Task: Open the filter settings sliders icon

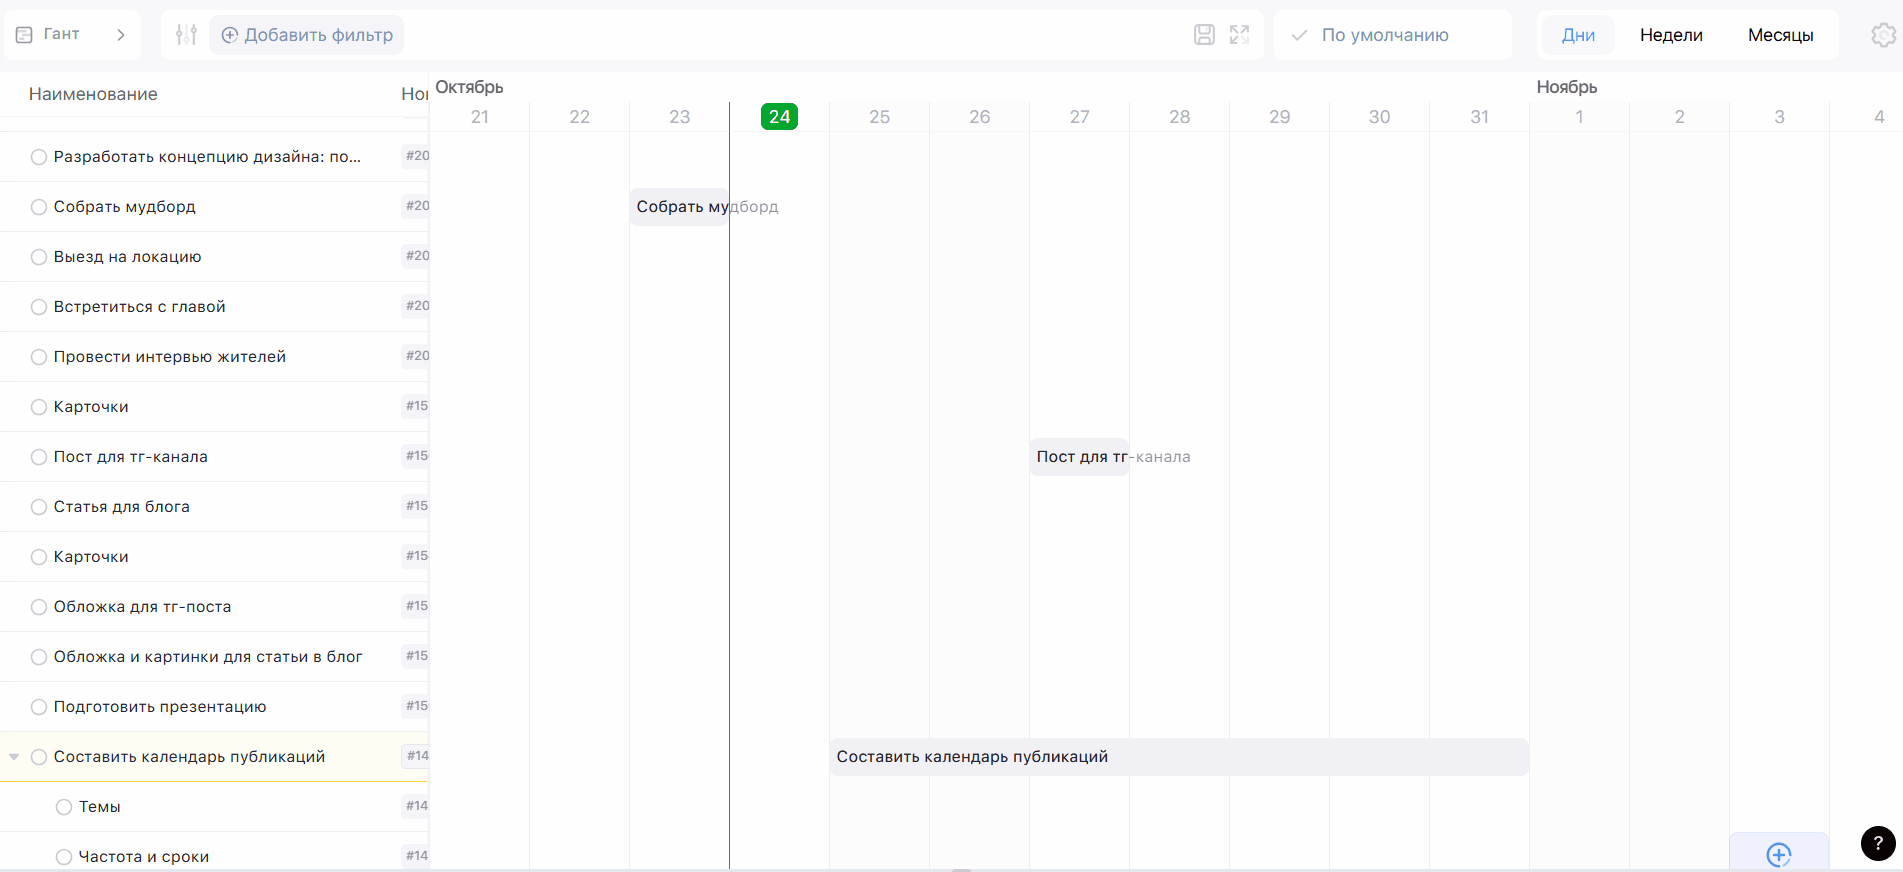Action: (x=186, y=35)
